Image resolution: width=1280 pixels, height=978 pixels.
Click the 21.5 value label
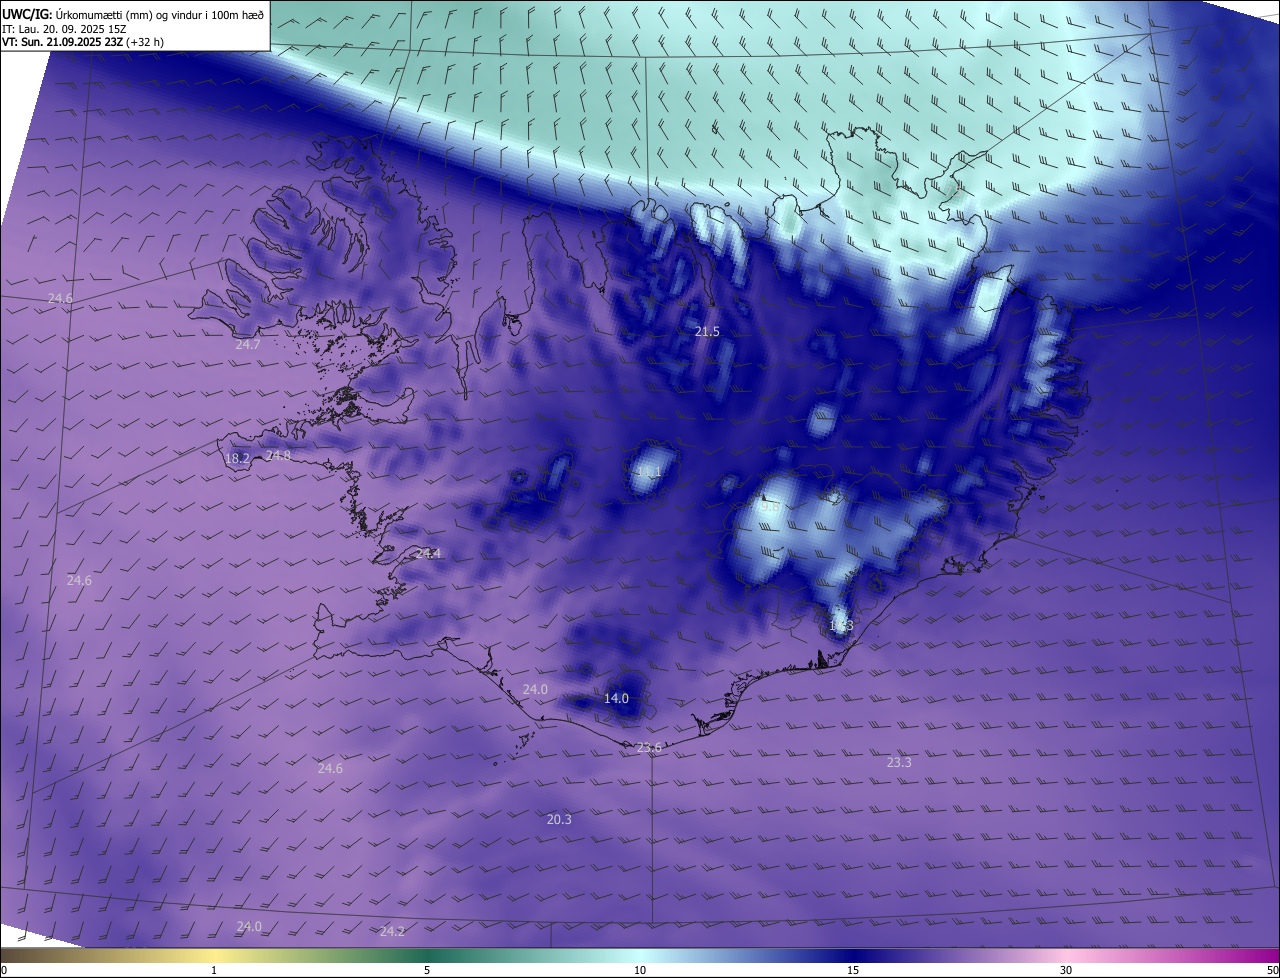click(x=707, y=331)
